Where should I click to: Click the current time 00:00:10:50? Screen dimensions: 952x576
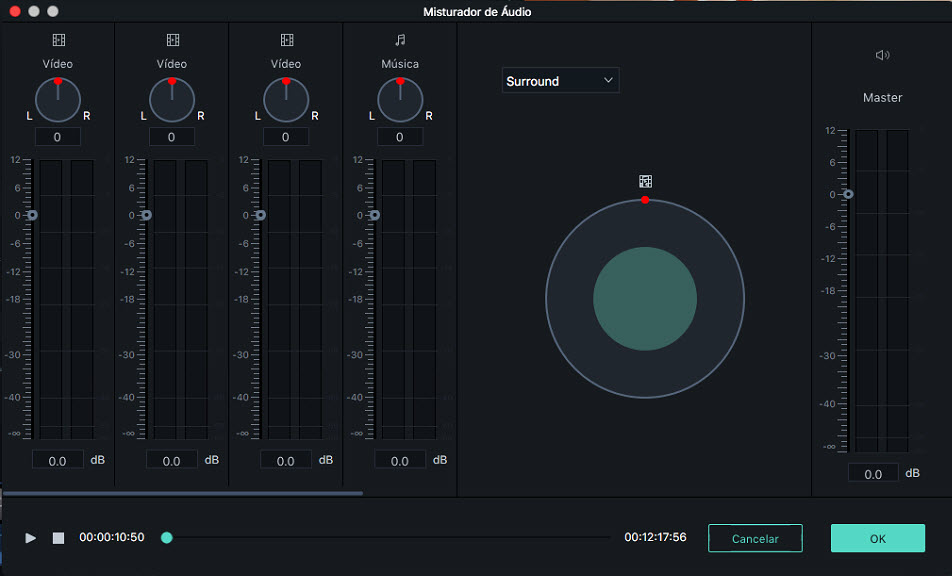tap(112, 537)
